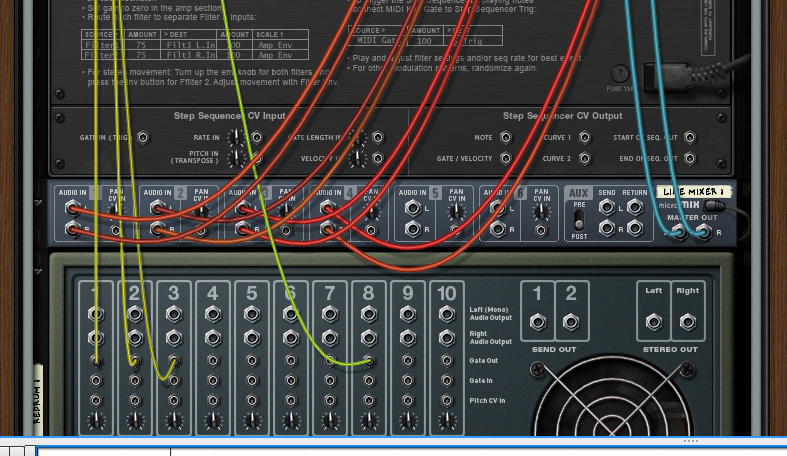Click the AUX Send L jack
Image resolution: width=787 pixels, height=456 pixels.
(x=607, y=207)
